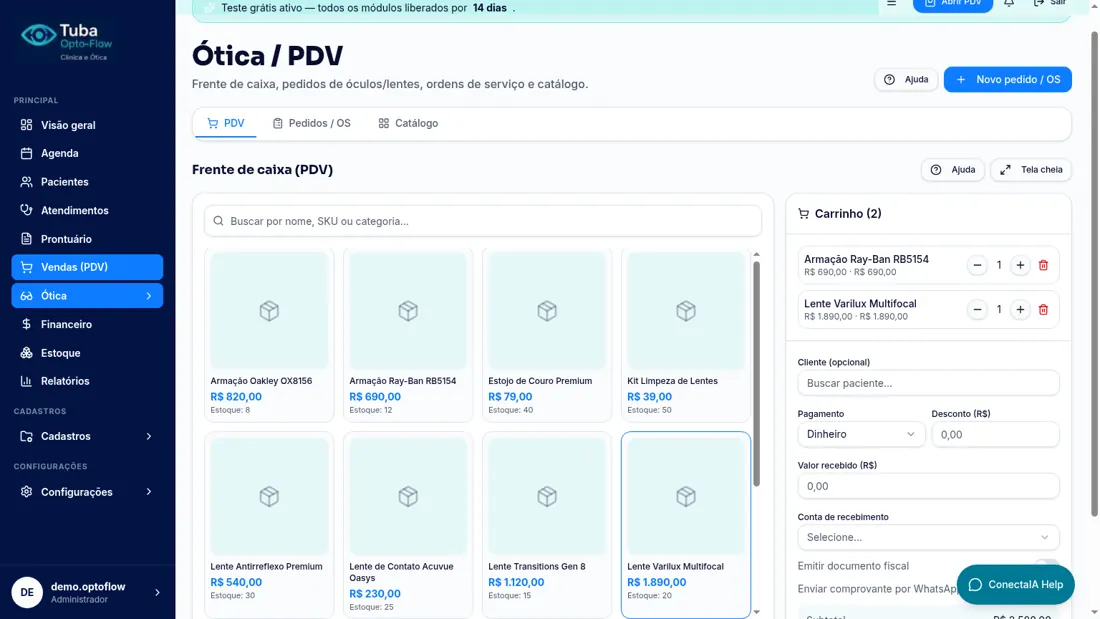The width and height of the screenshot is (1100, 619).
Task: Open Pagamento dropdown showing Dinheiro
Action: (861, 434)
